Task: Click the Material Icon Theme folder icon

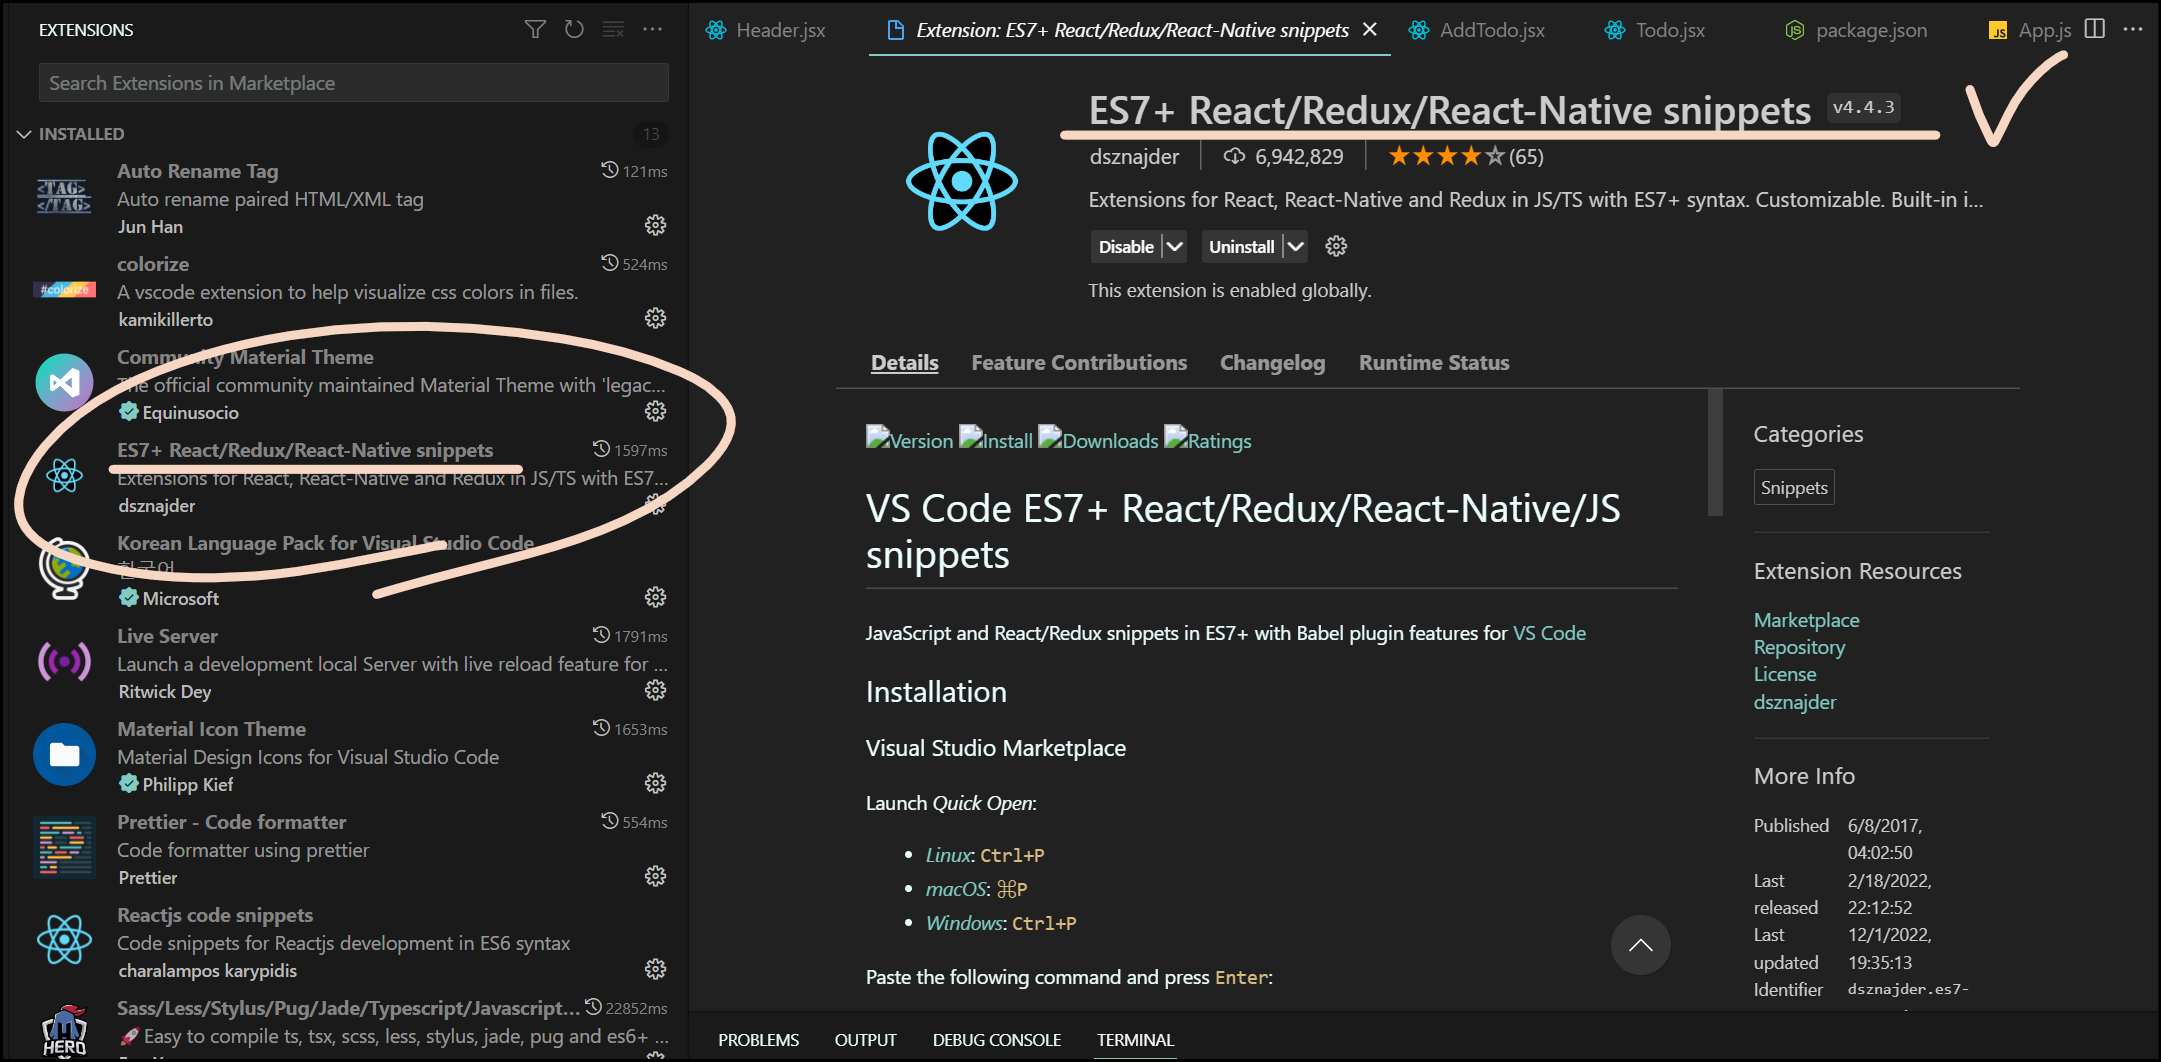Action: pyautogui.click(x=64, y=754)
